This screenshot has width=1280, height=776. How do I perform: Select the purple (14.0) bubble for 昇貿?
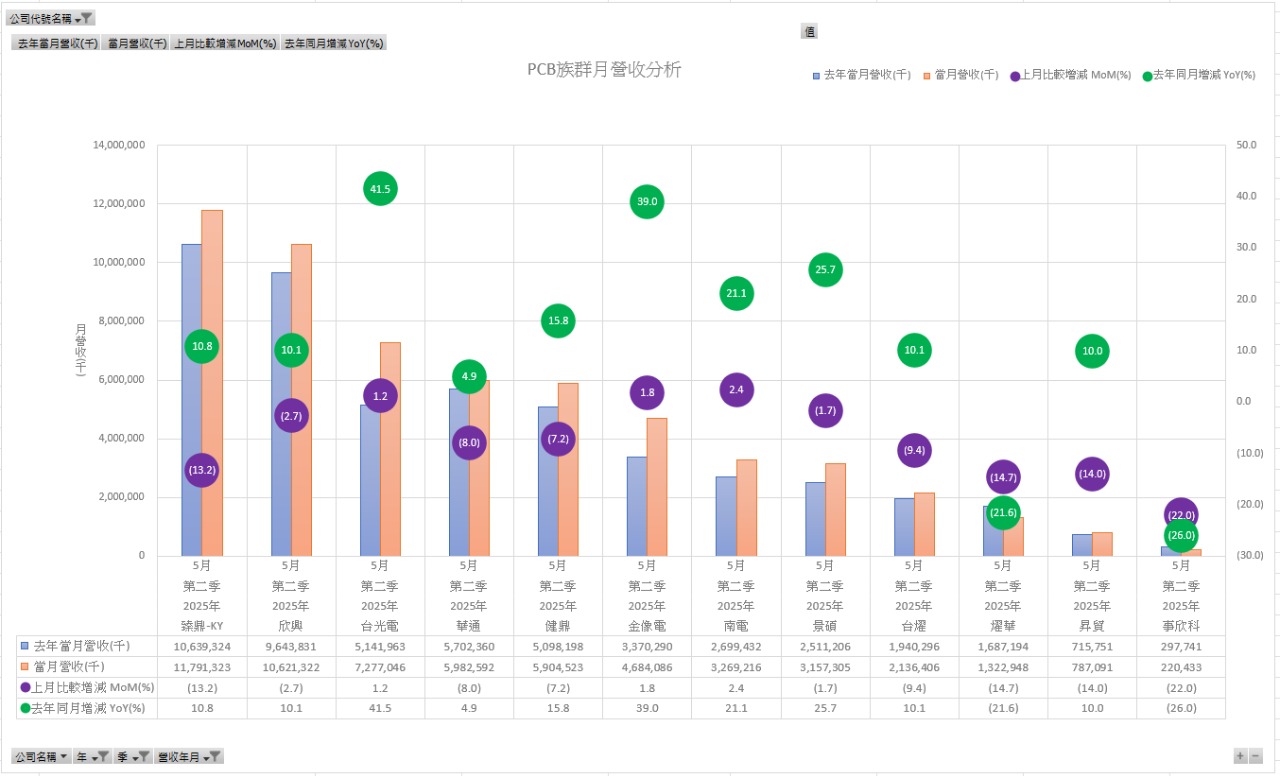pos(1092,474)
